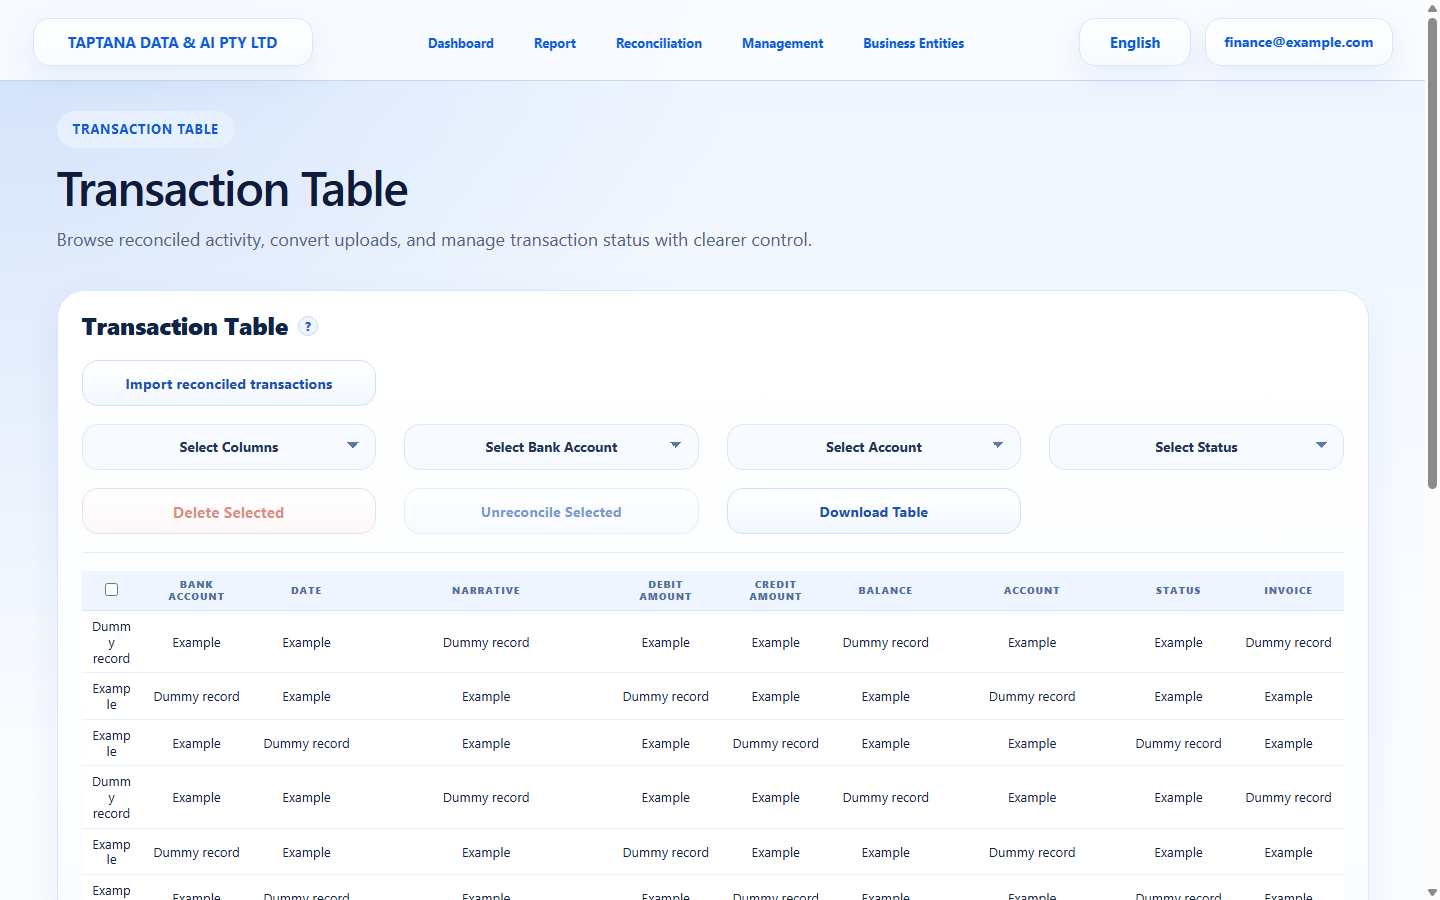Click the Balance column header

[x=886, y=590]
